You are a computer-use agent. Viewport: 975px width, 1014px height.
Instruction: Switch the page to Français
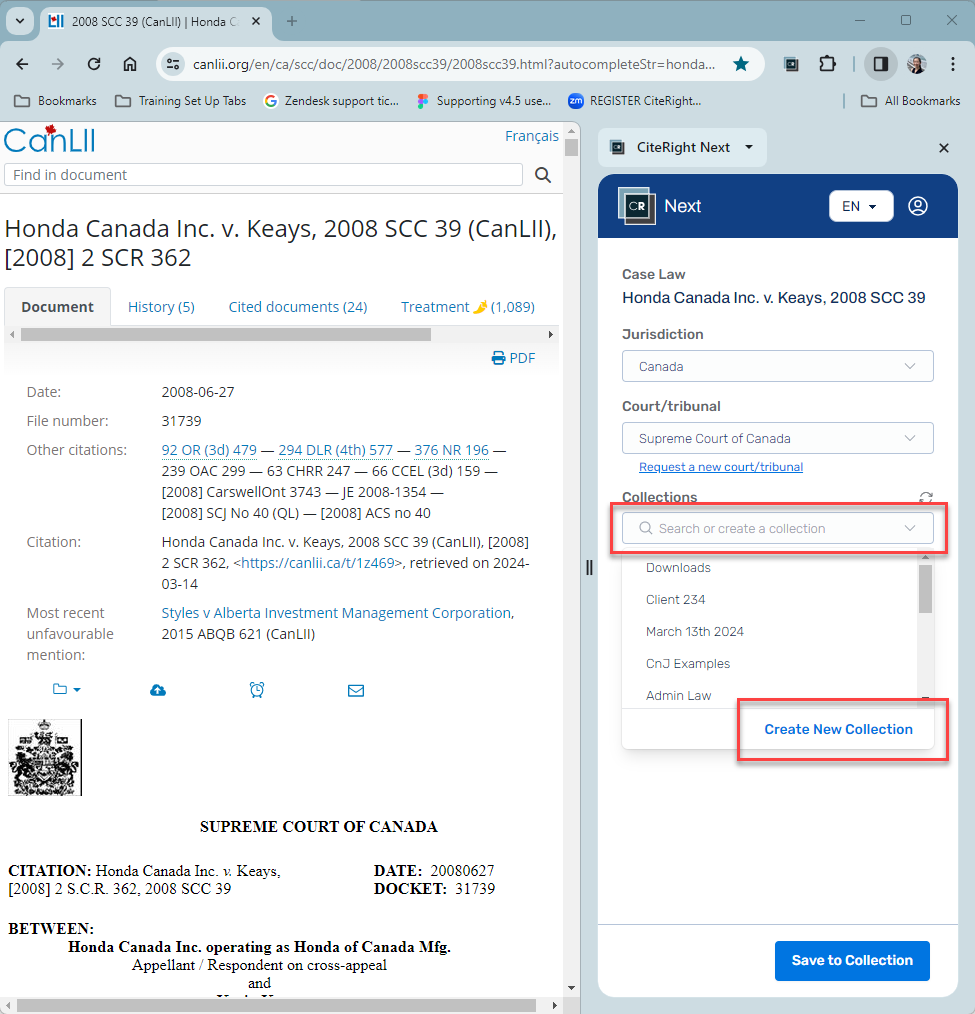click(x=531, y=136)
